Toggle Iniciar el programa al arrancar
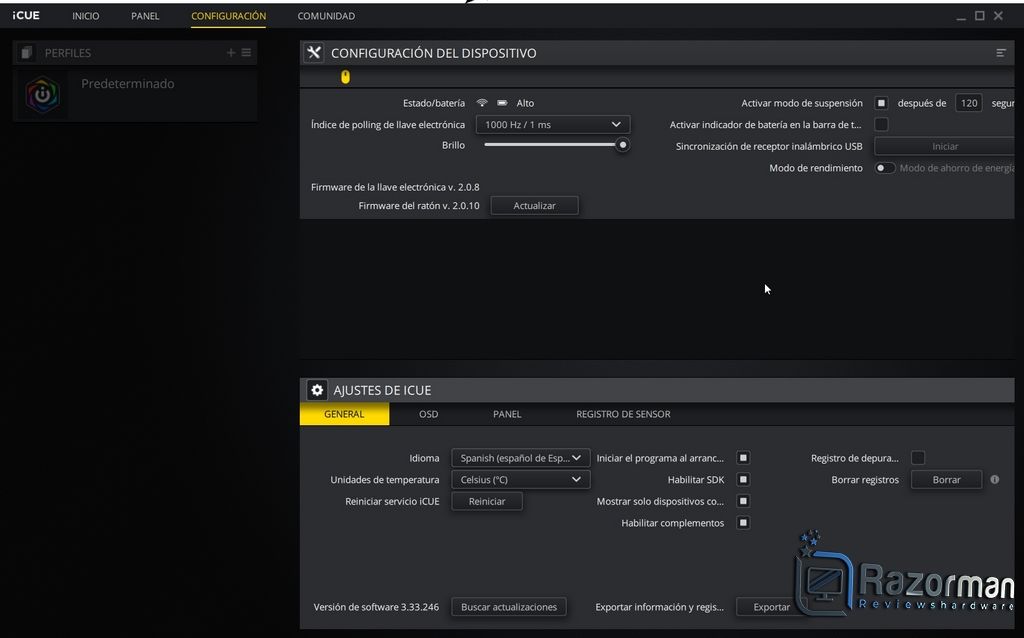 pos(743,458)
